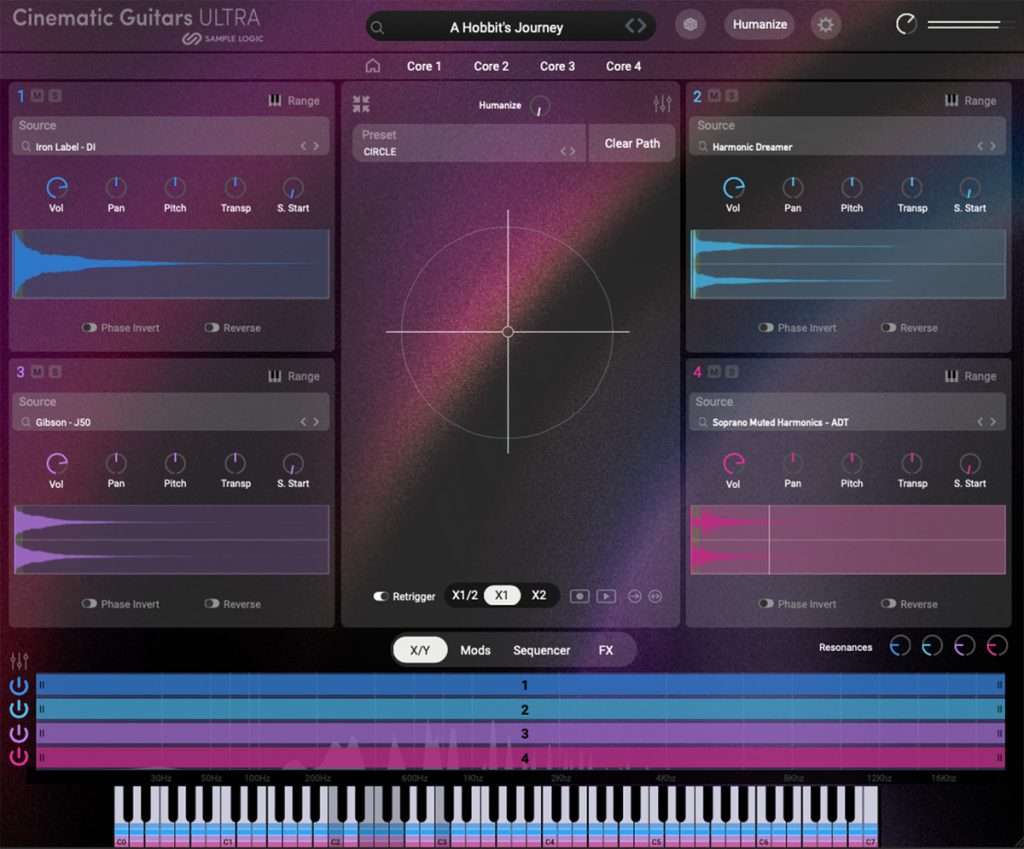Click the power icon for layer 1 strip
Image resolution: width=1024 pixels, height=849 pixels.
coord(19,686)
